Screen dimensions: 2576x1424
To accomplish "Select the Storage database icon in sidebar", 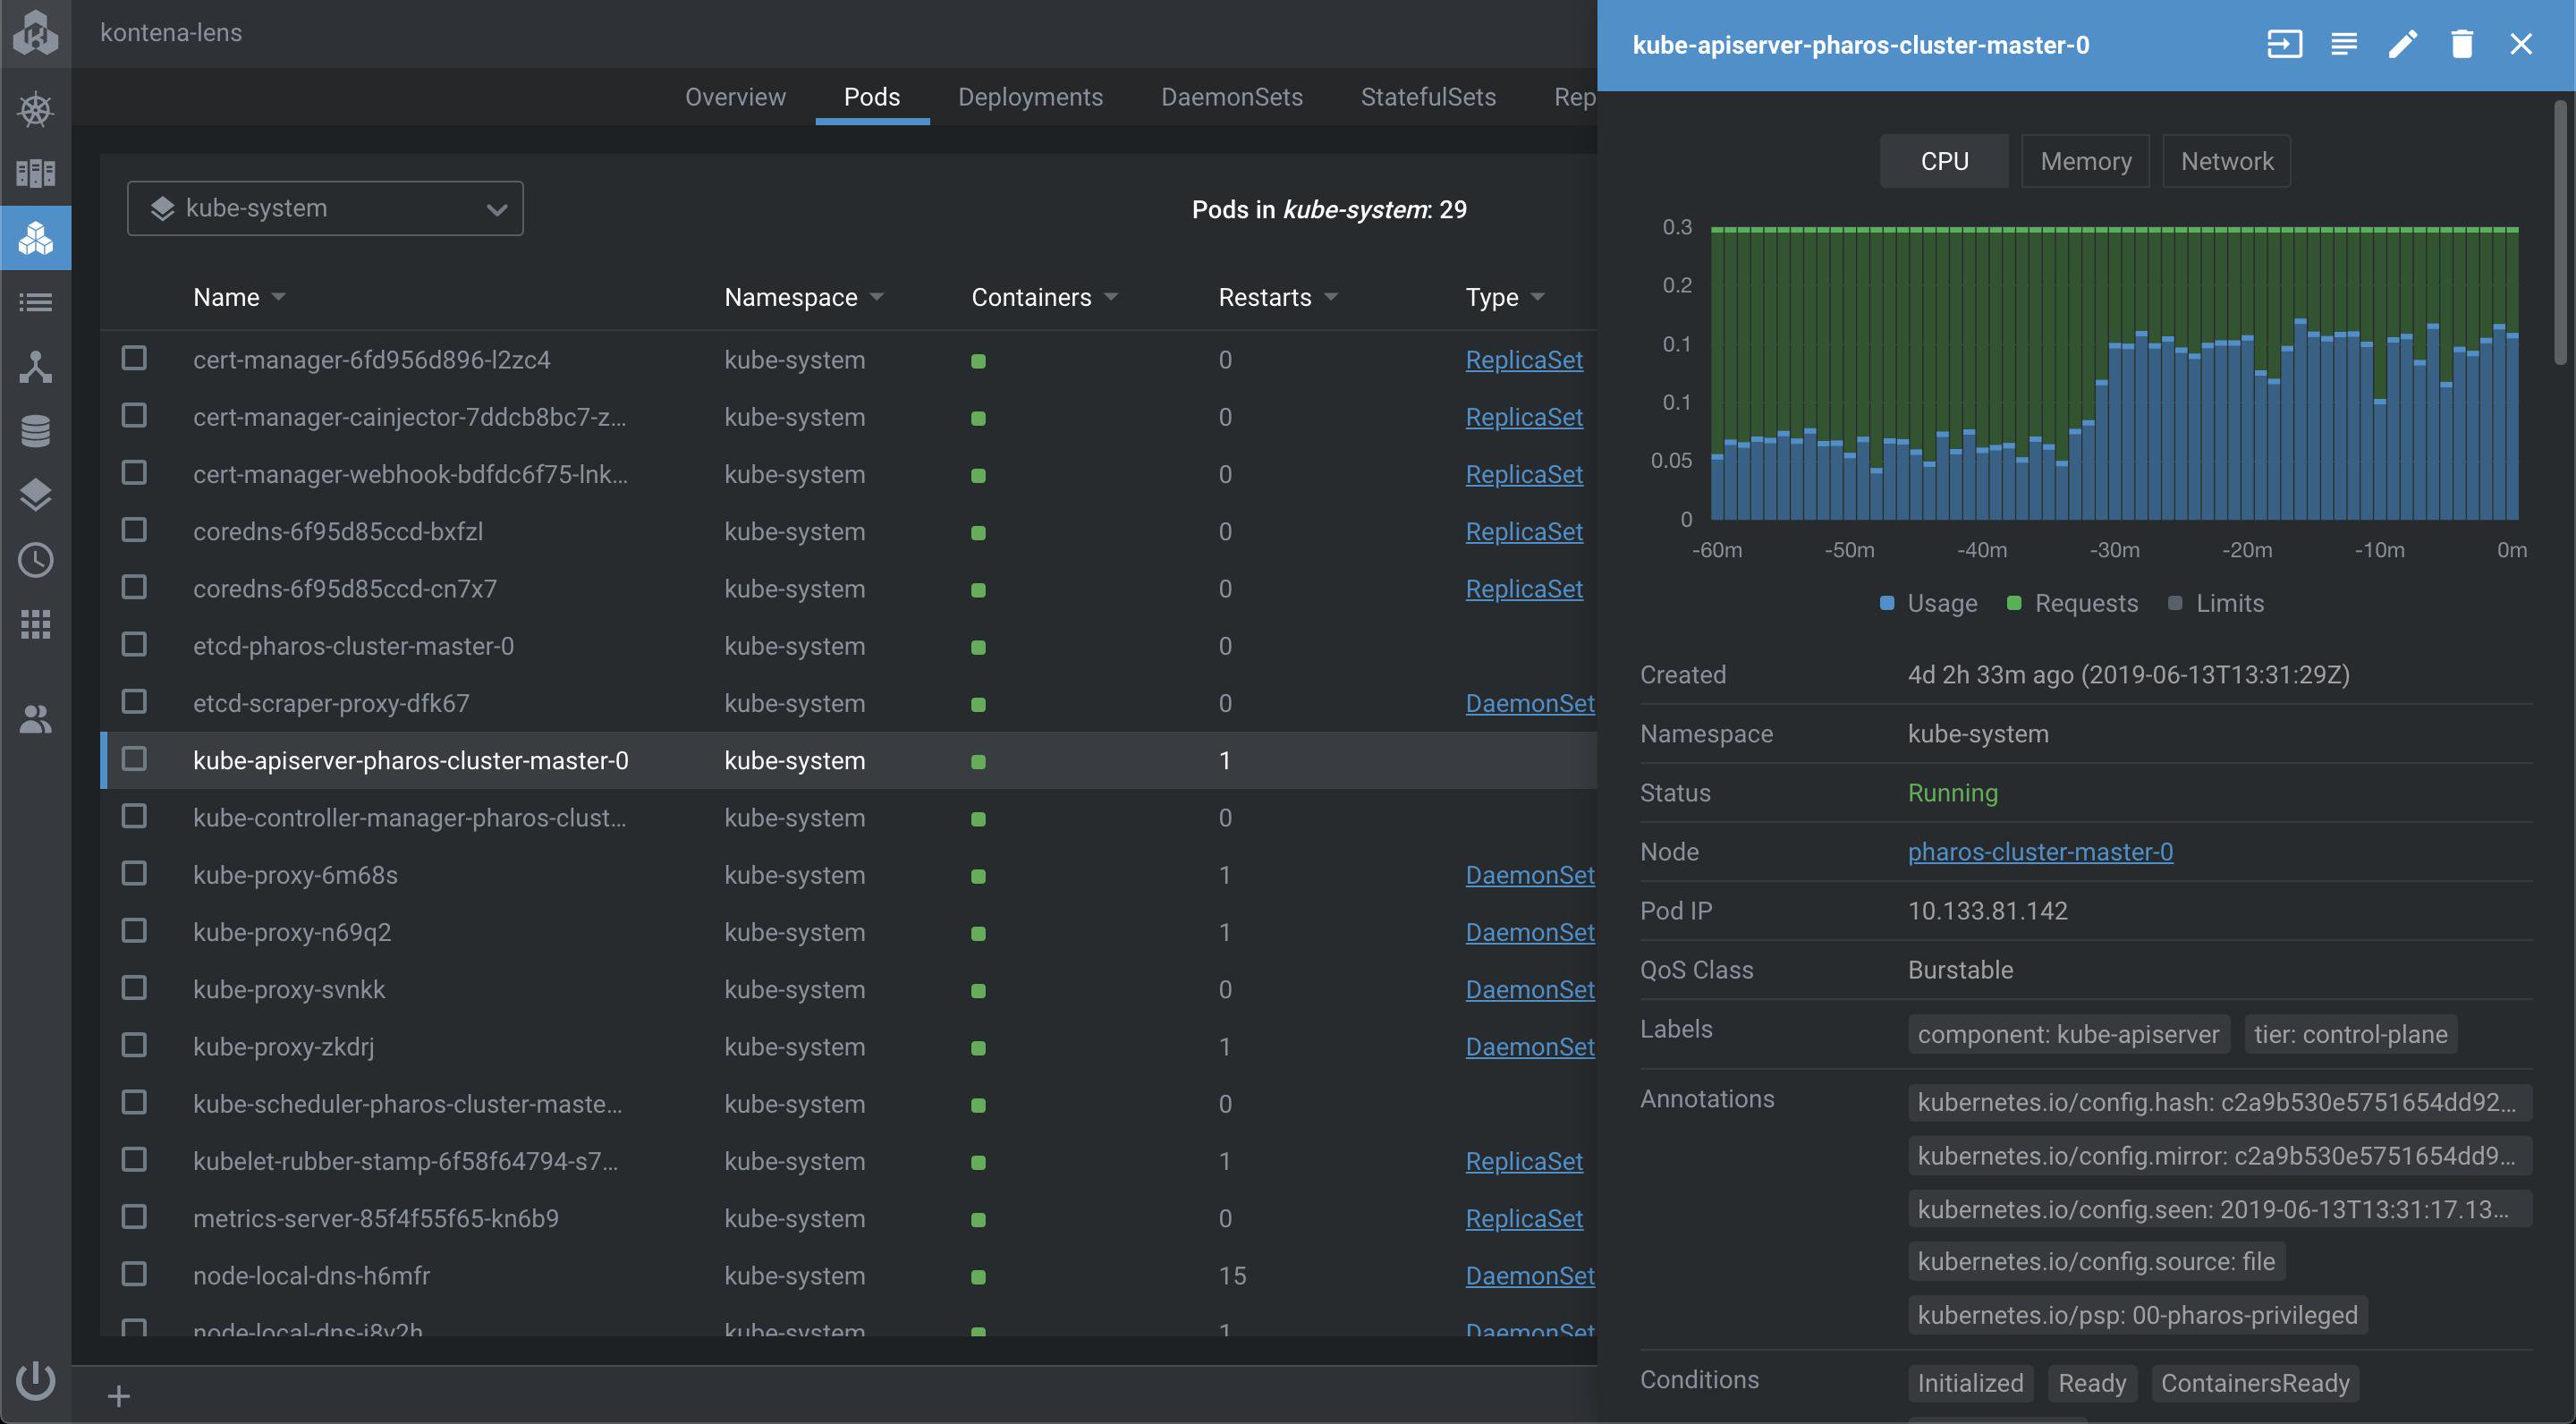I will click(x=35, y=430).
